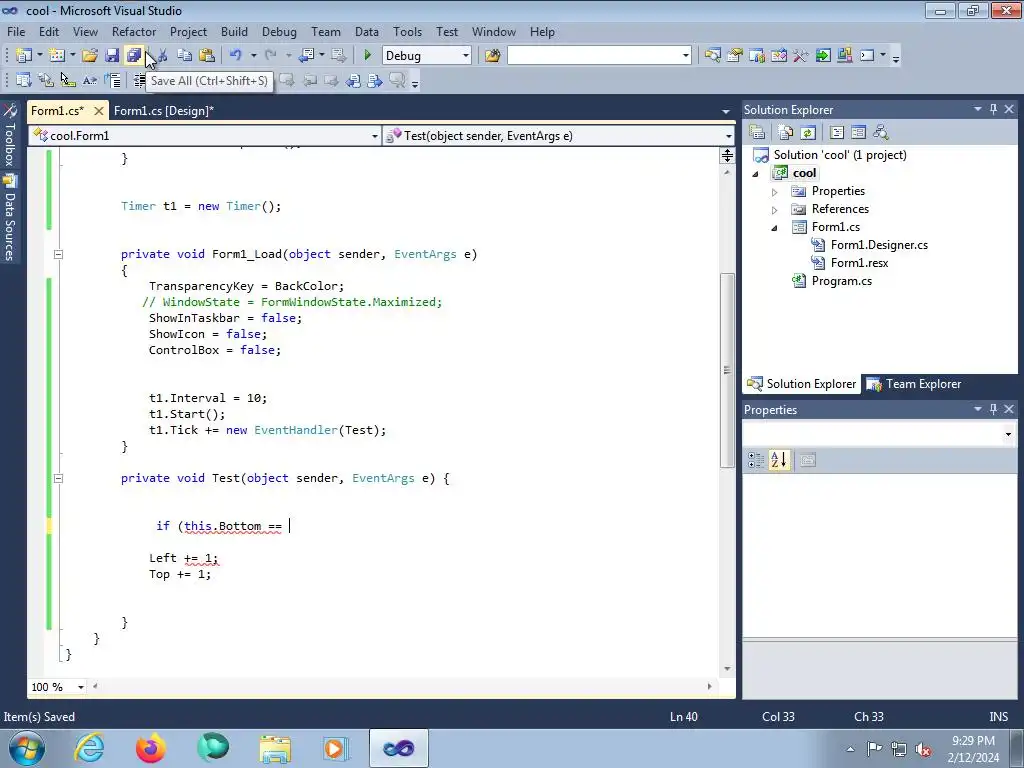Expand the Properties node in Solution Explorer
Screen dimensions: 1024x768
pyautogui.click(x=775, y=192)
